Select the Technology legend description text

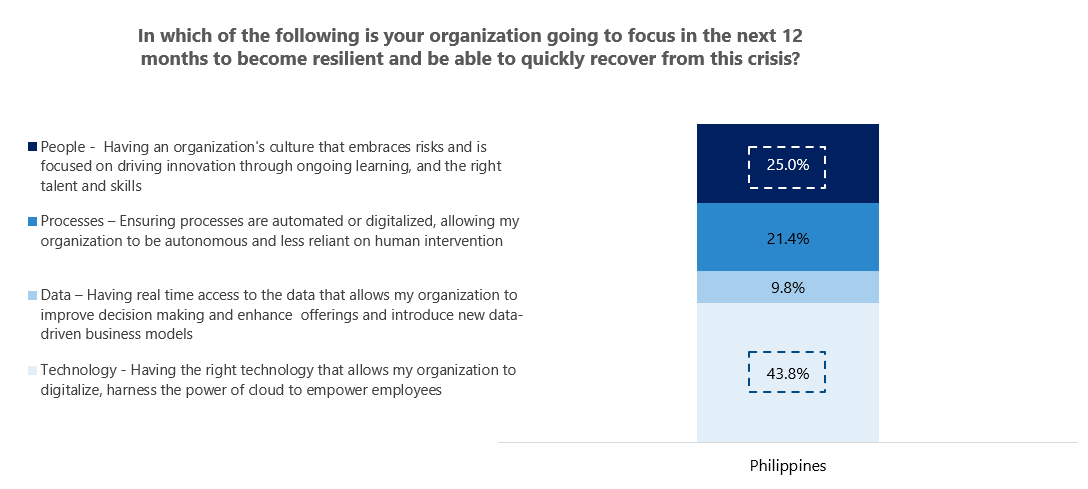(278, 380)
